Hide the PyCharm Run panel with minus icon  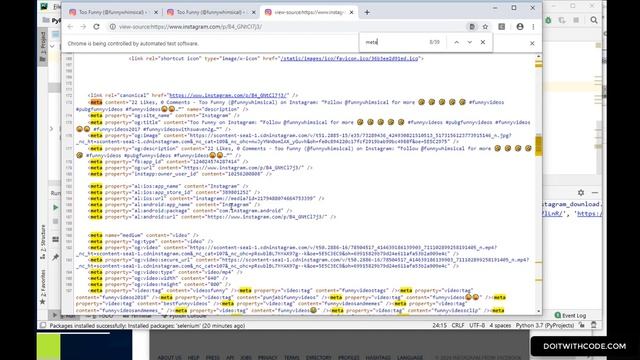[x=595, y=193]
